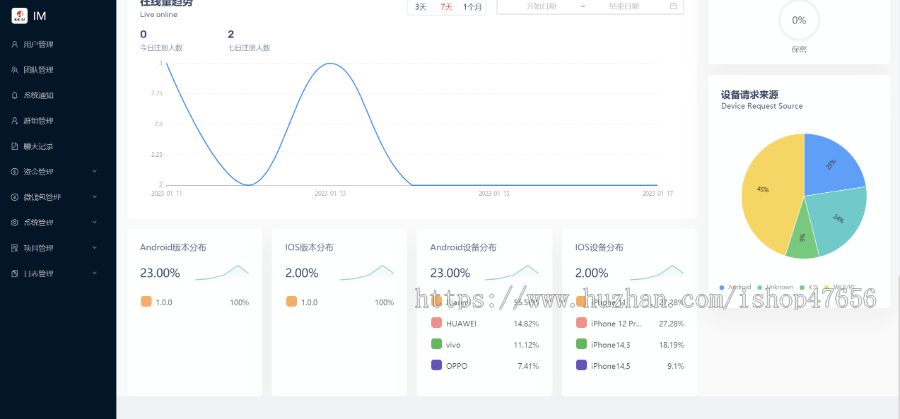Toggle Android series in pie legend
The height and width of the screenshot is (419, 900).
point(735,287)
